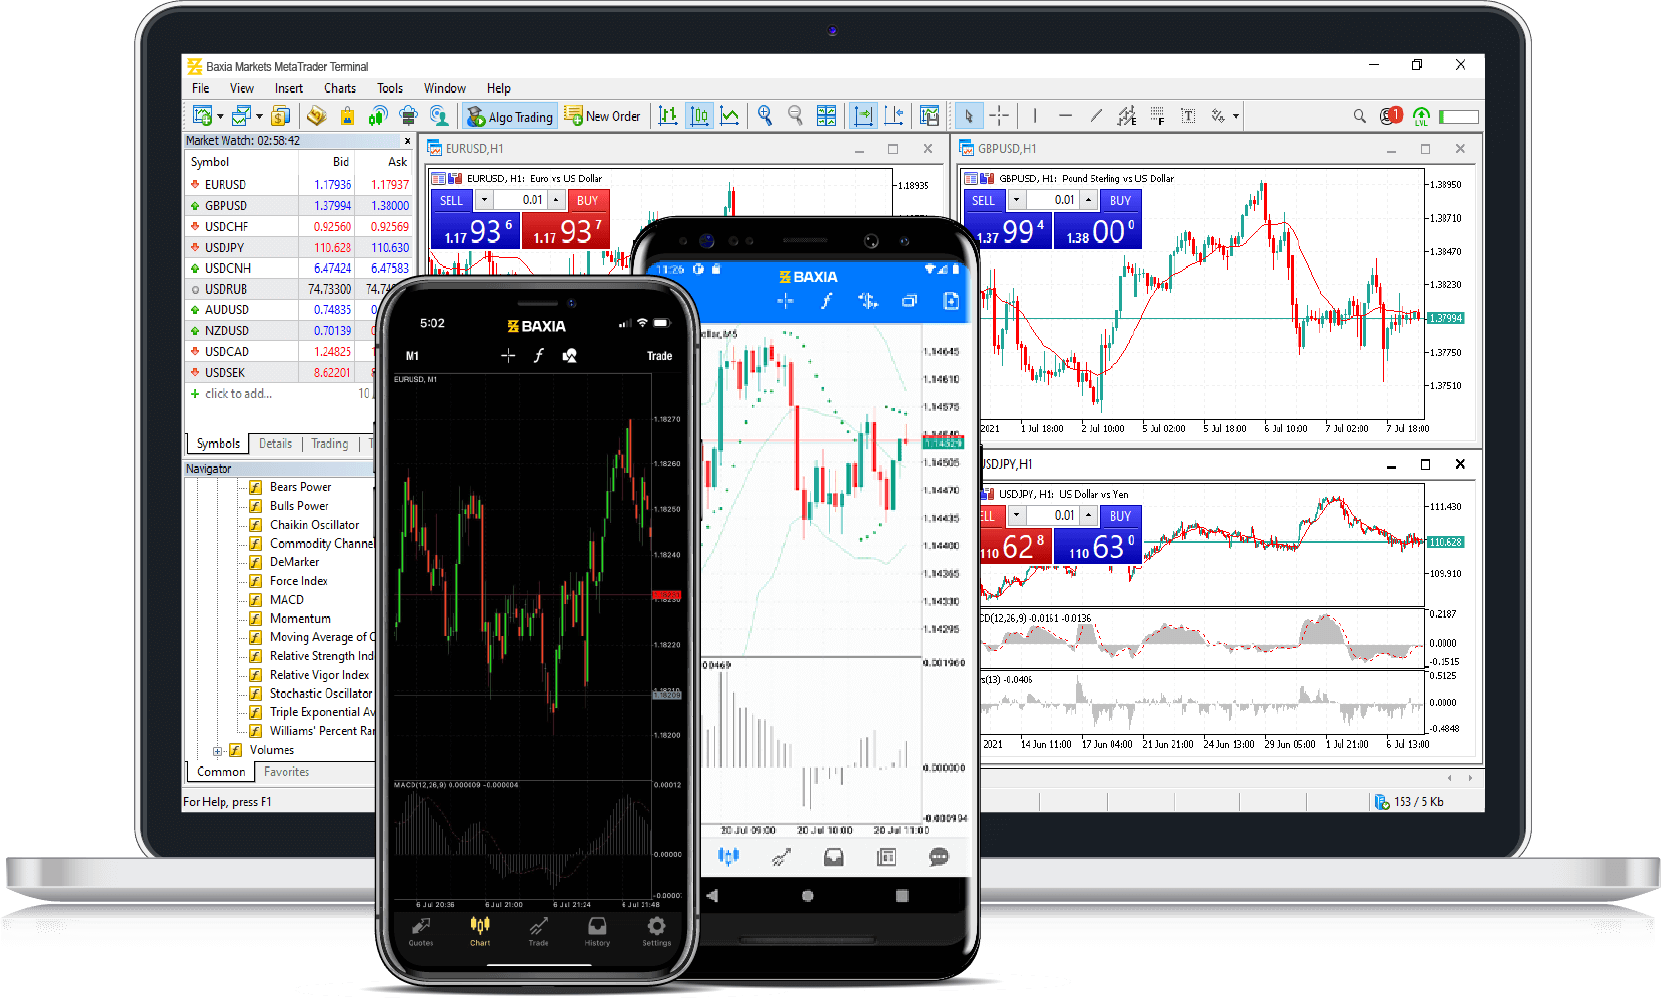Click SELL on the GBPUSD chart
Screen dimensions: 1661x998
984,200
